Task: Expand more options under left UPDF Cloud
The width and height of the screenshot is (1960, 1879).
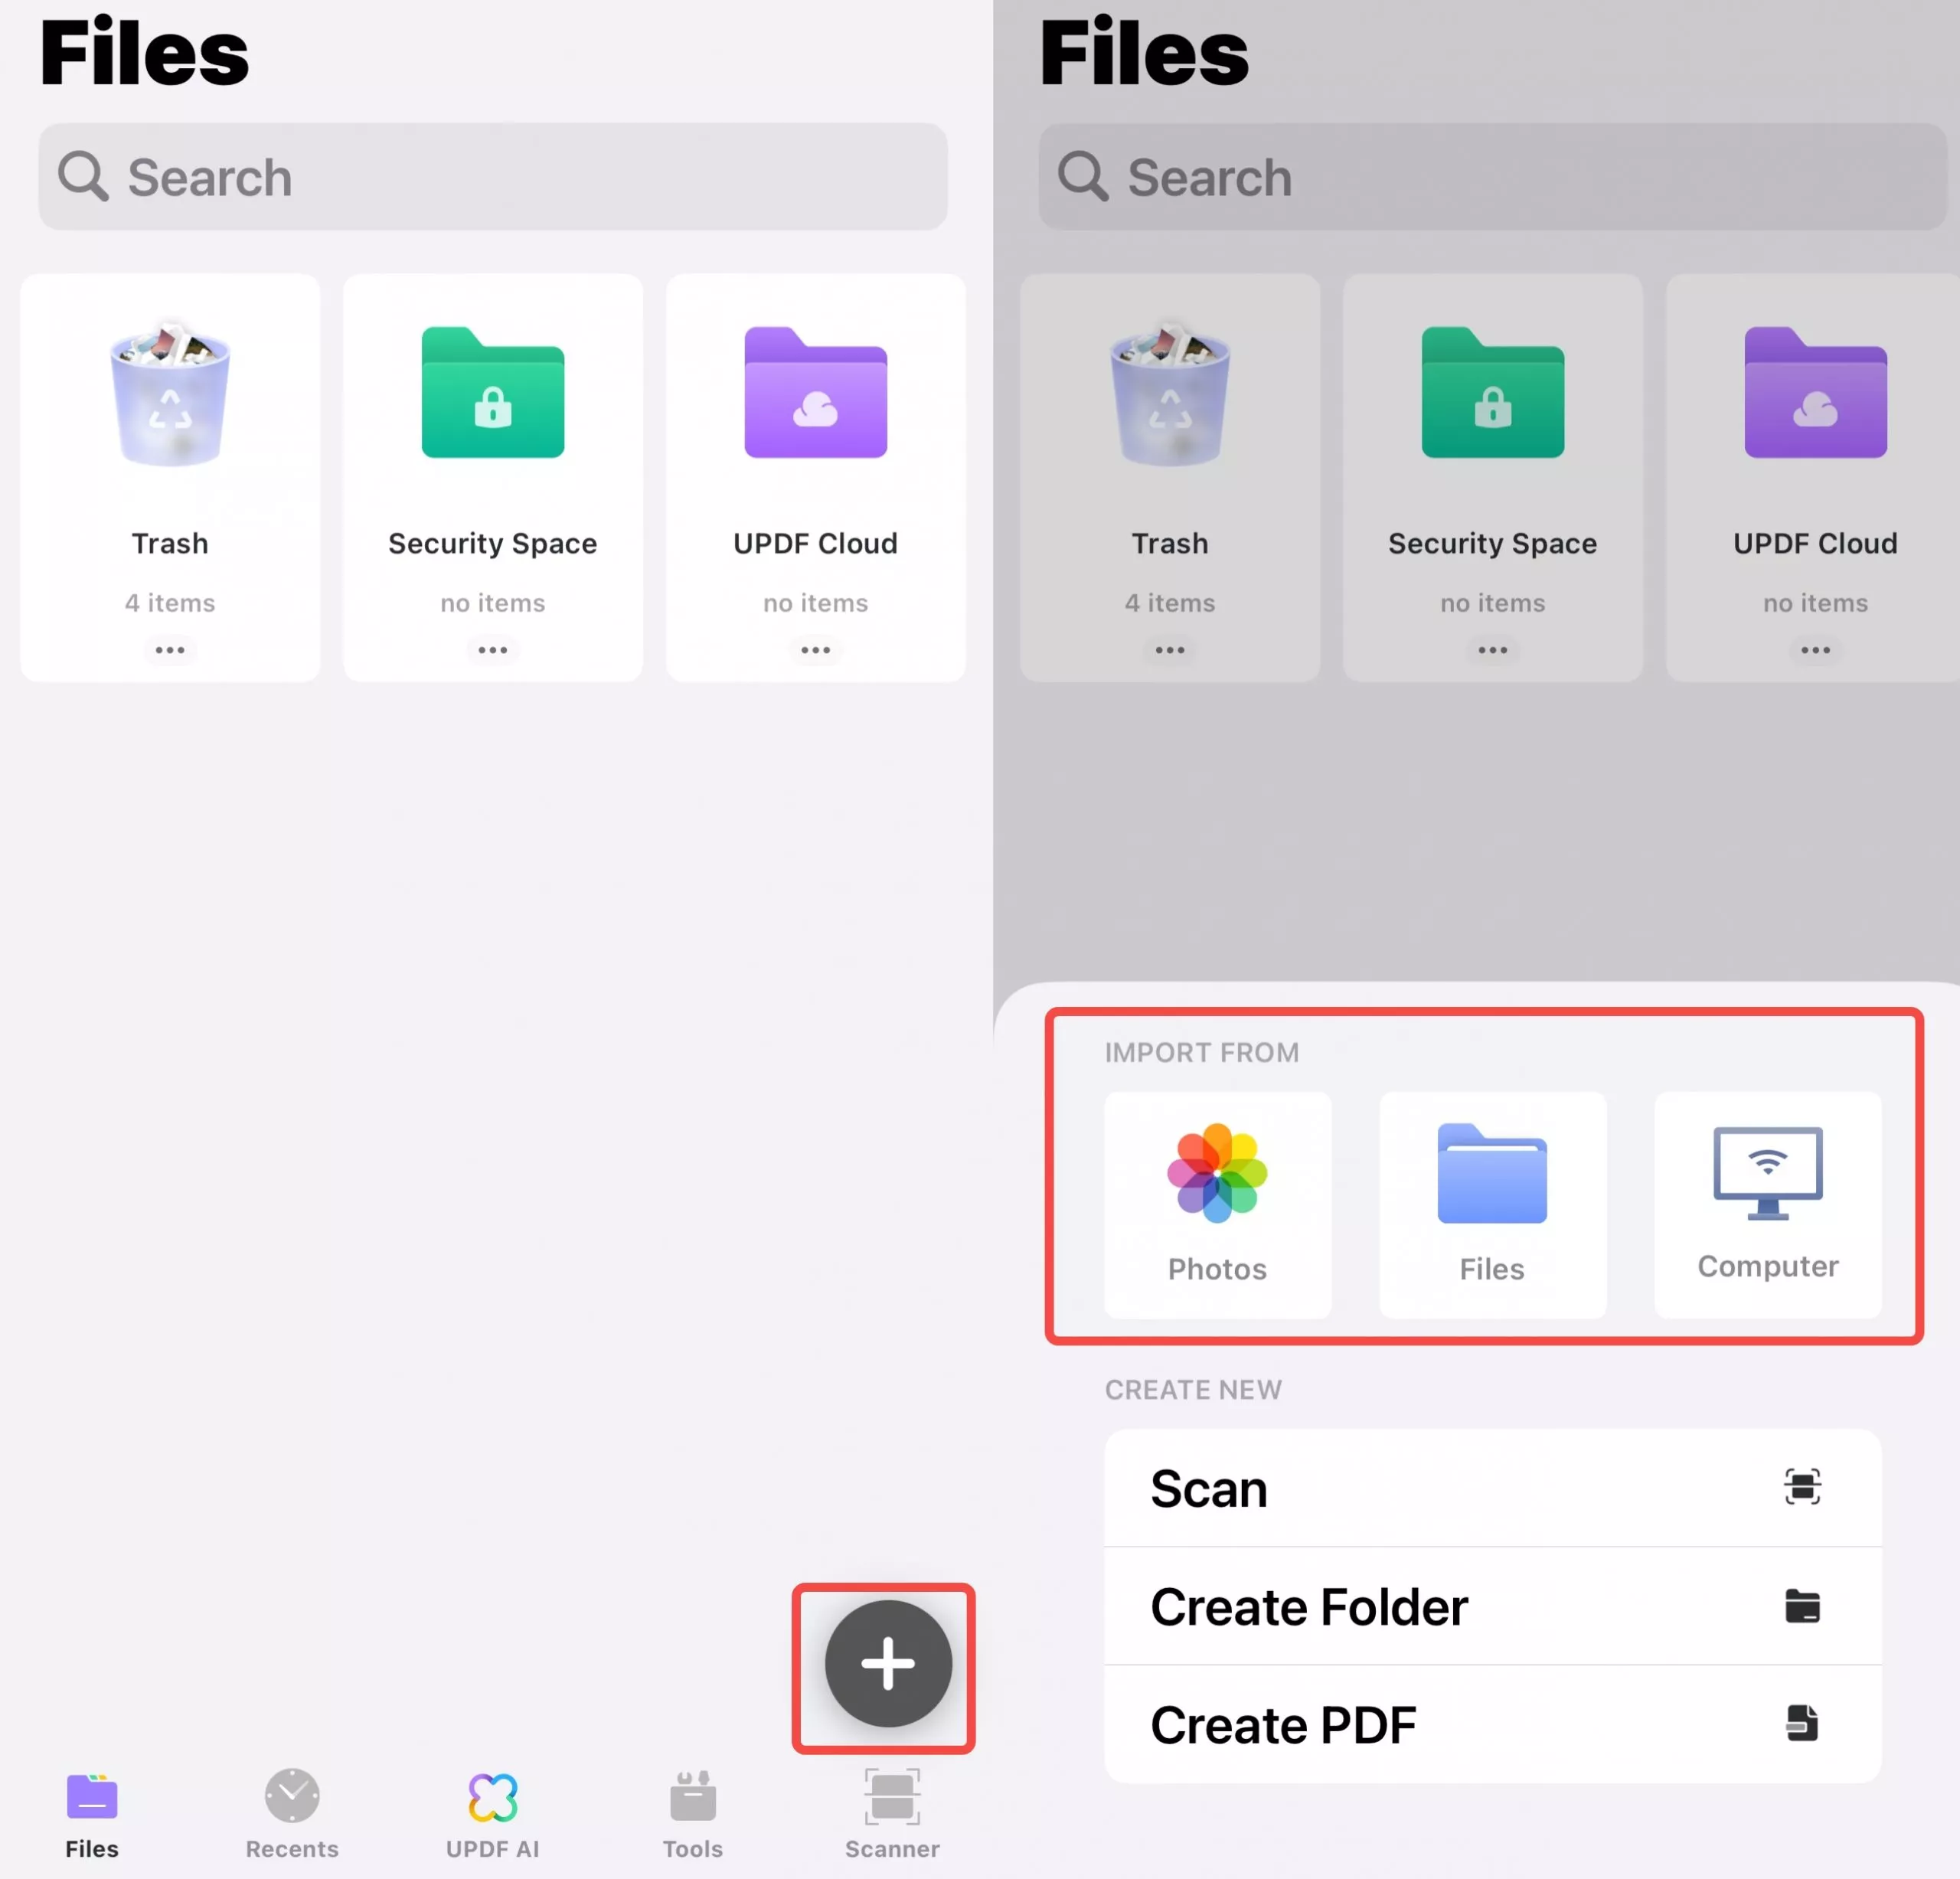Action: 815,650
